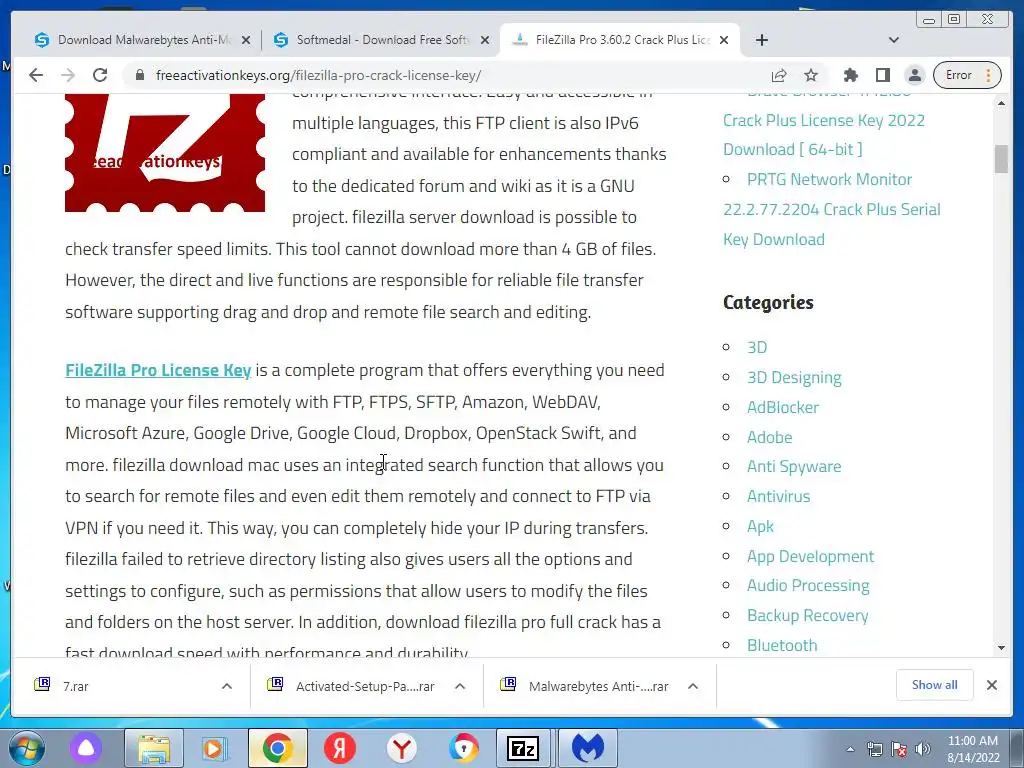The width and height of the screenshot is (1024, 768).
Task: Open PRTG Network Monitor crack link
Action: [x=831, y=209]
